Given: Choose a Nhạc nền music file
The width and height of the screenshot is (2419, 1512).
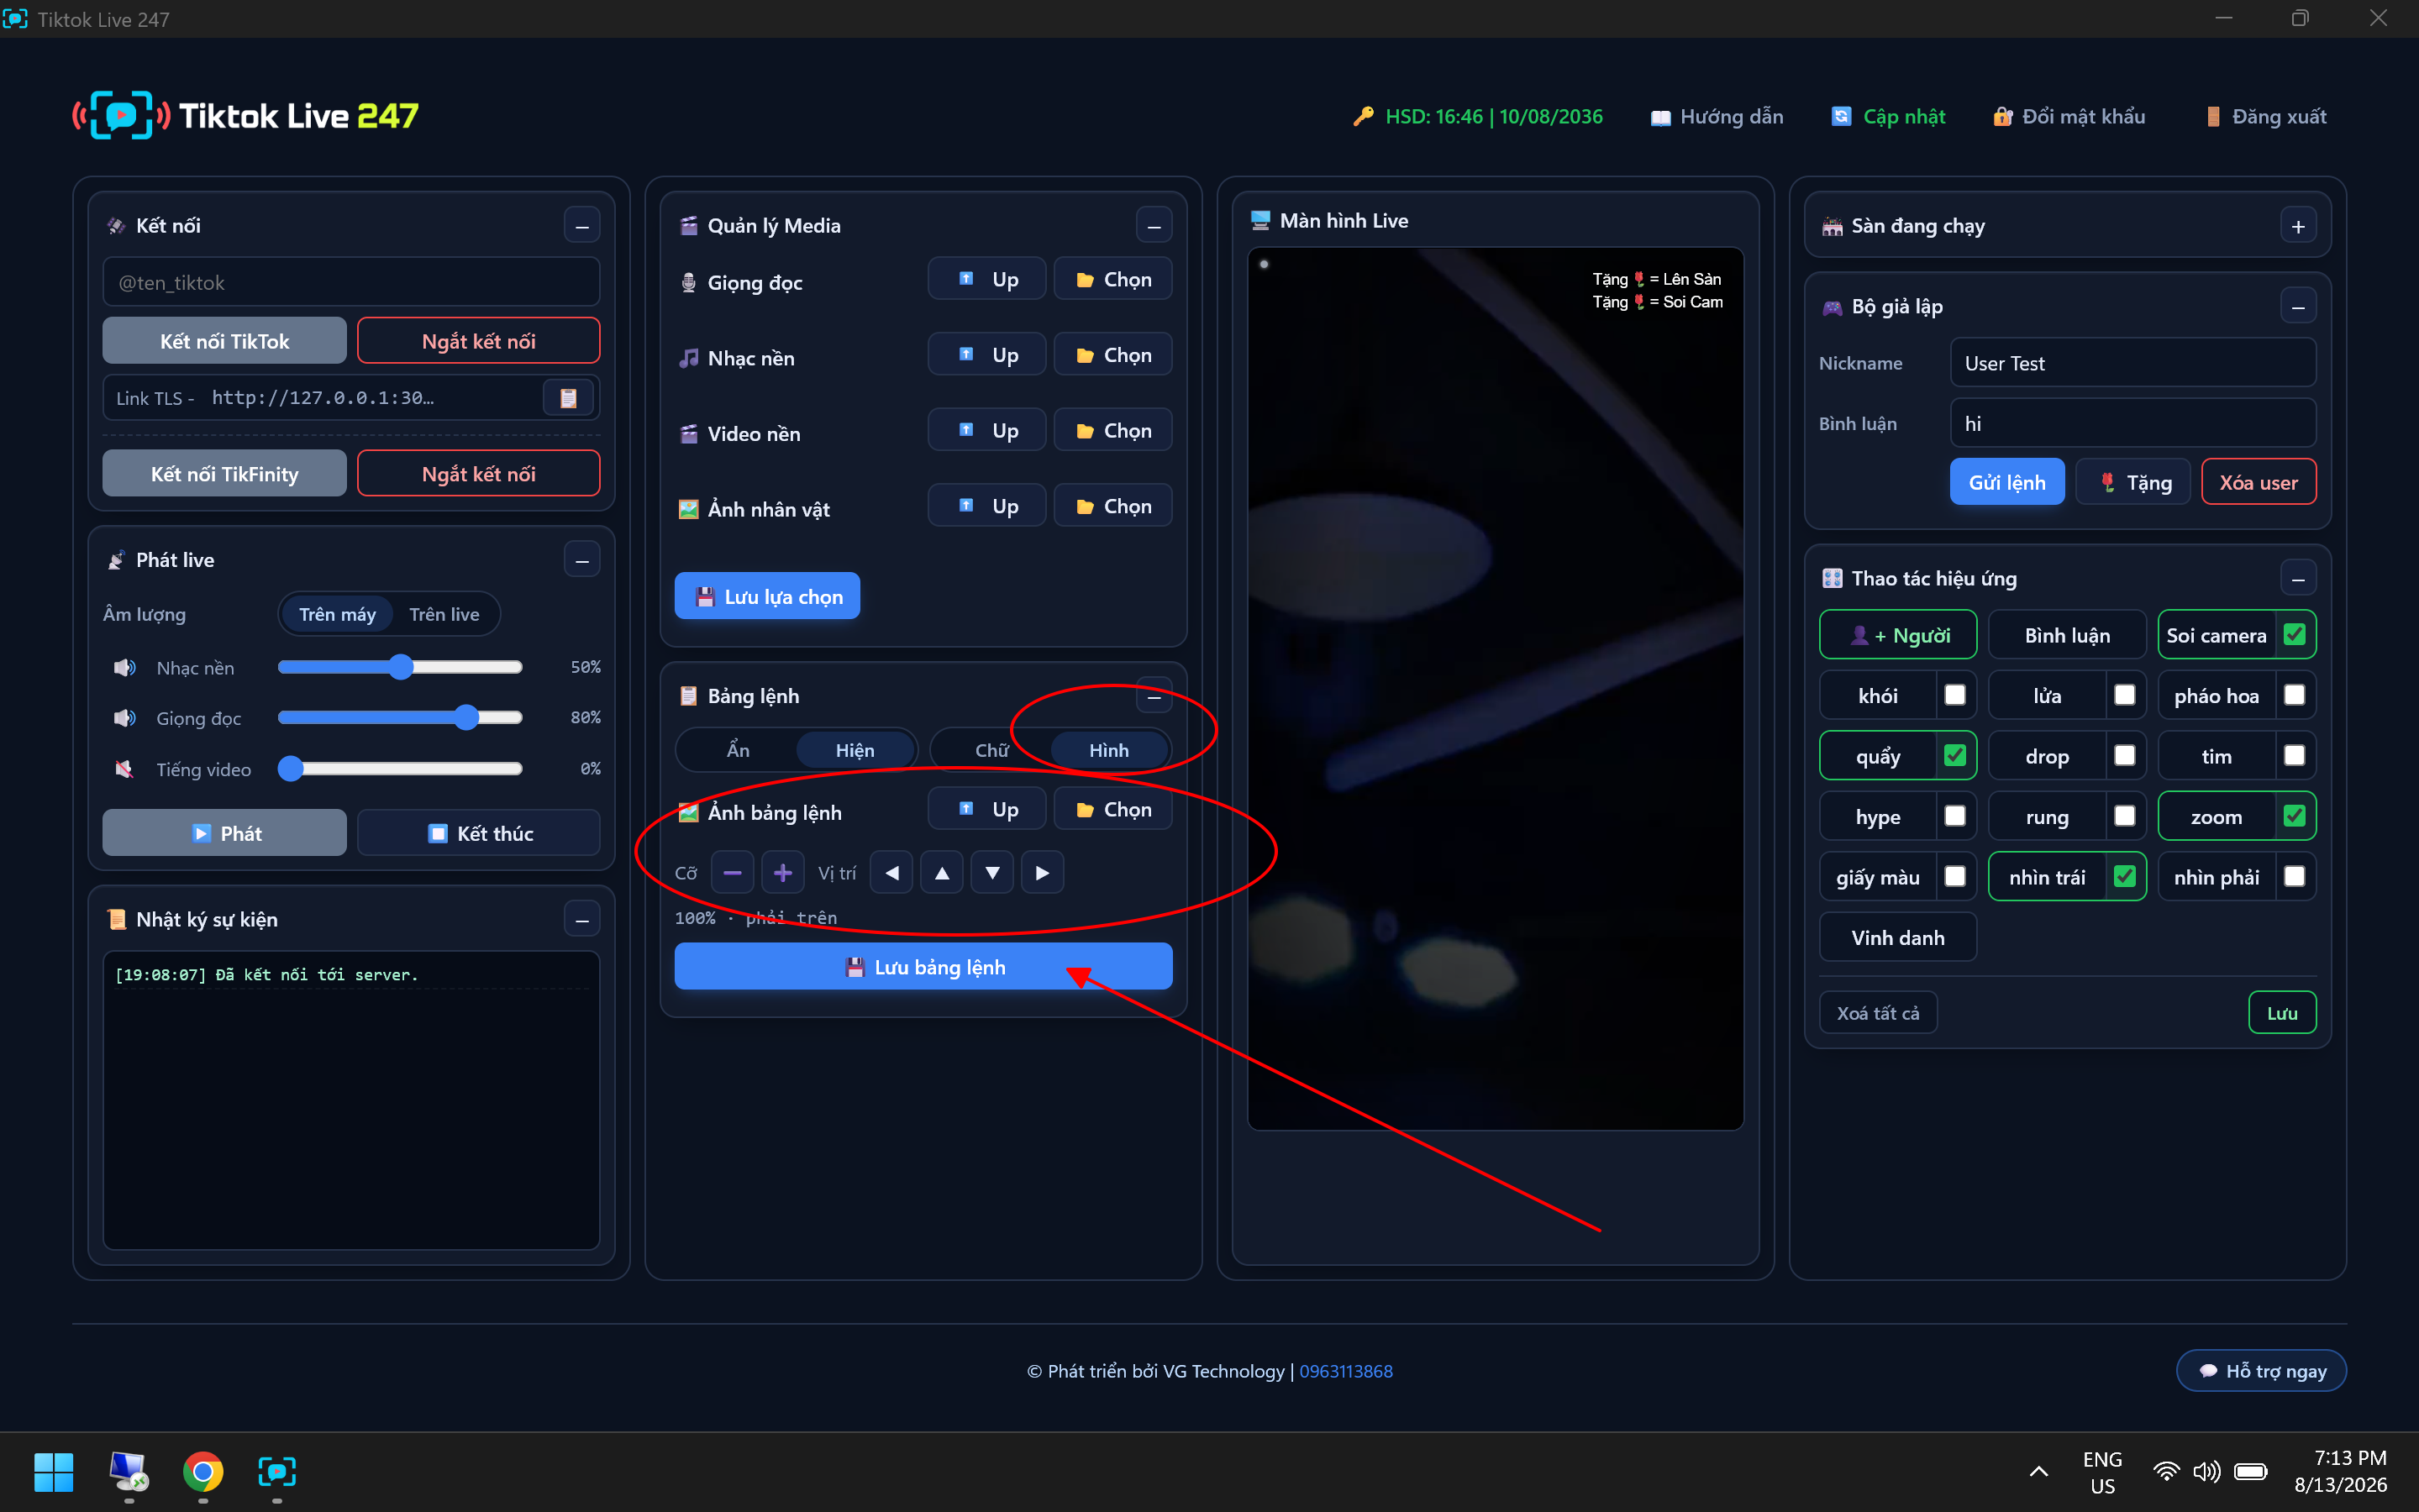Looking at the screenshot, I should [1113, 355].
